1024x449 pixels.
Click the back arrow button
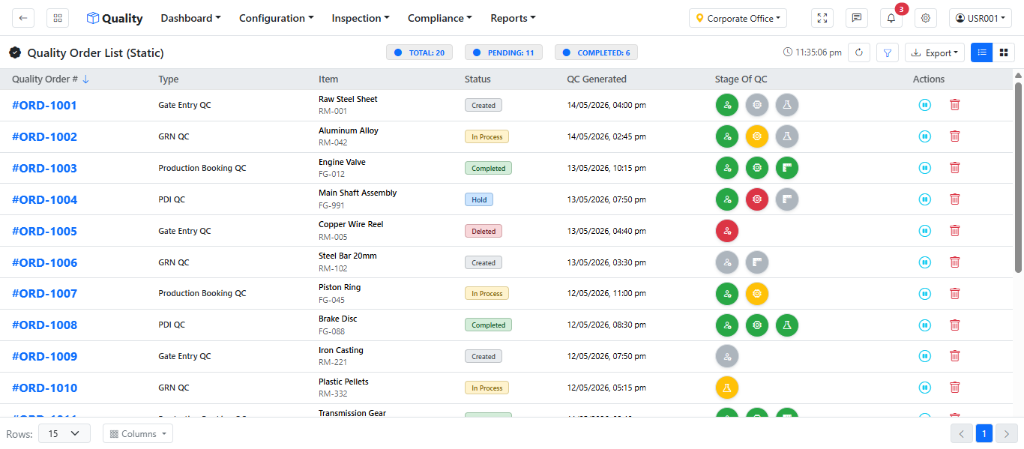click(x=24, y=18)
